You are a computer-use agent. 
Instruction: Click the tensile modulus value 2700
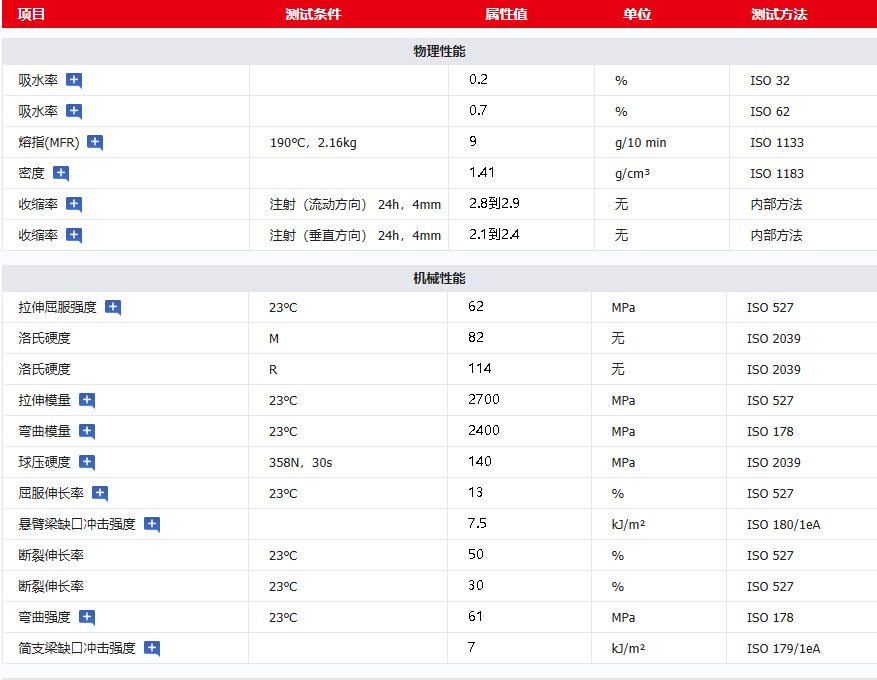[x=484, y=399]
